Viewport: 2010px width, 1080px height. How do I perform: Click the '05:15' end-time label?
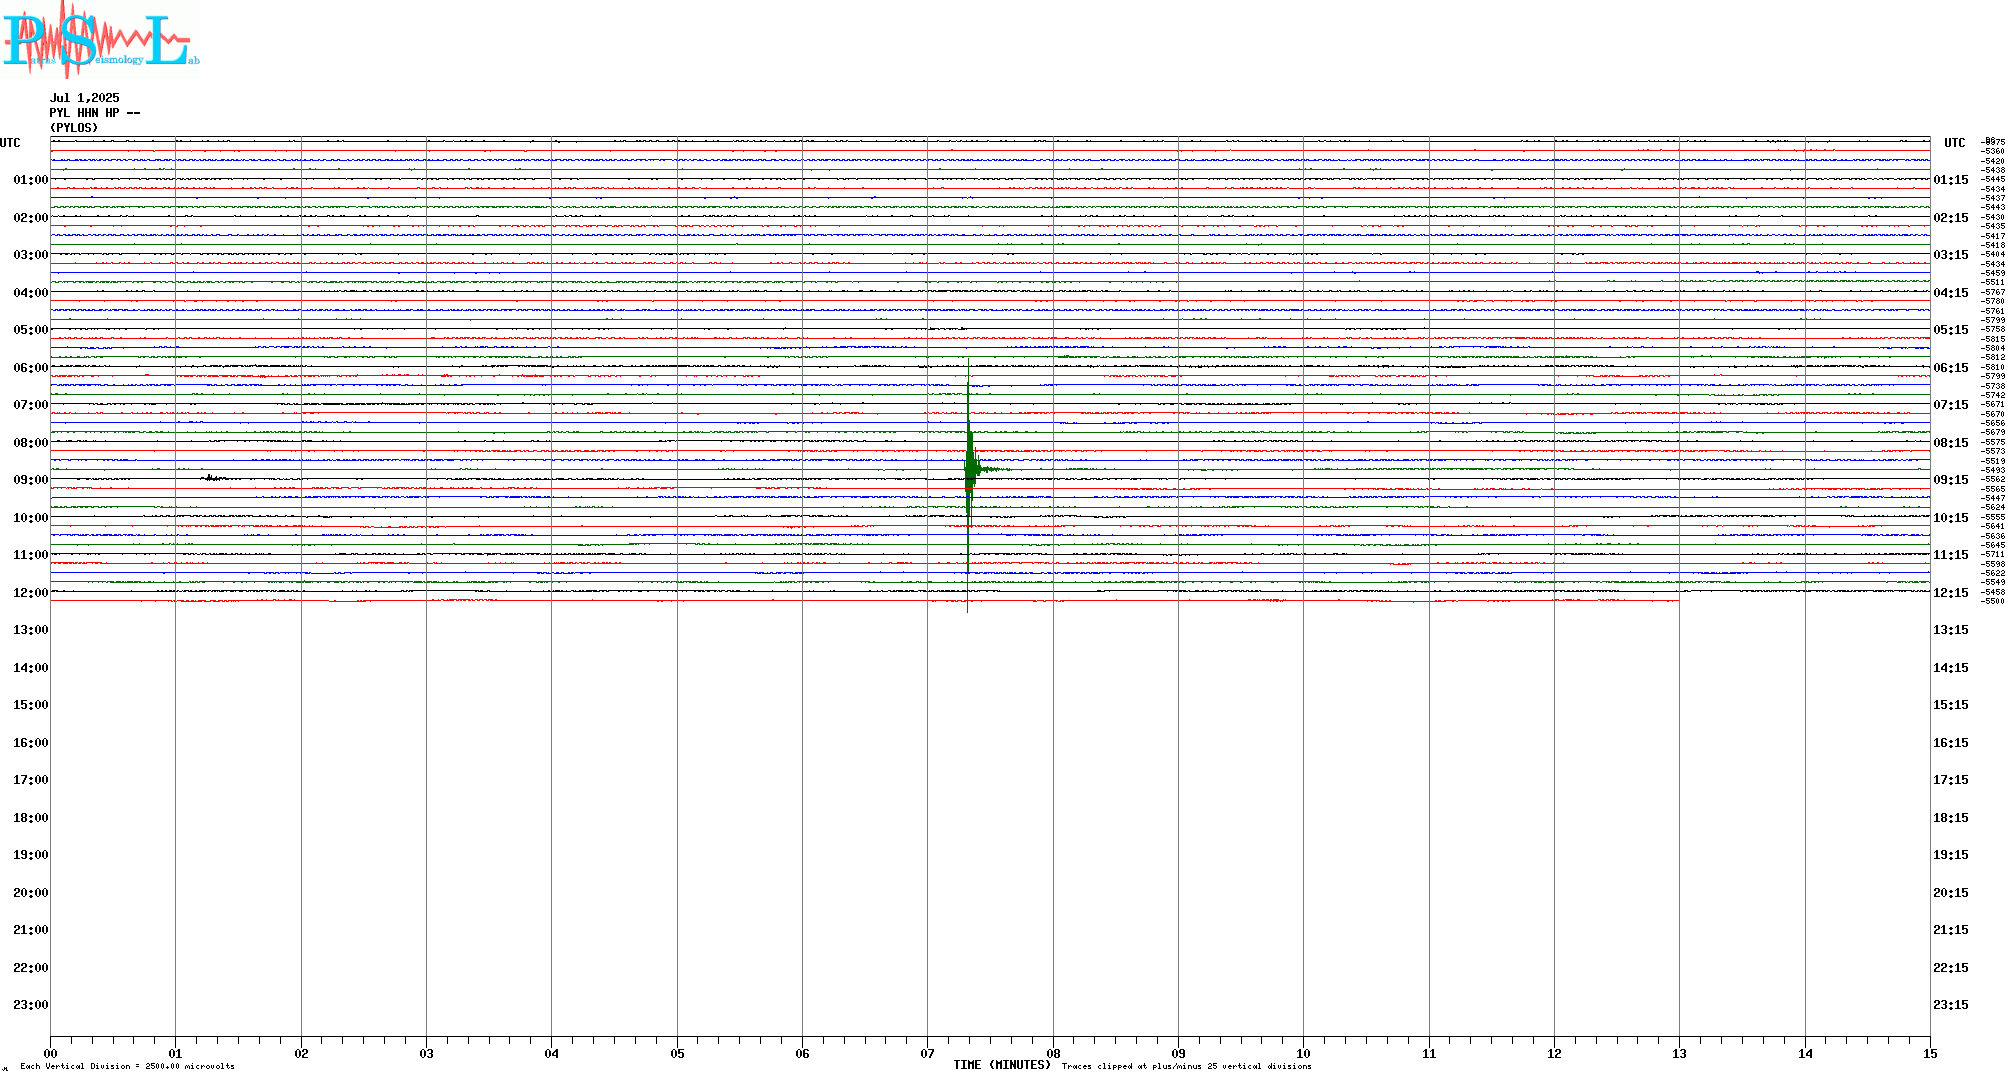[x=1951, y=330]
